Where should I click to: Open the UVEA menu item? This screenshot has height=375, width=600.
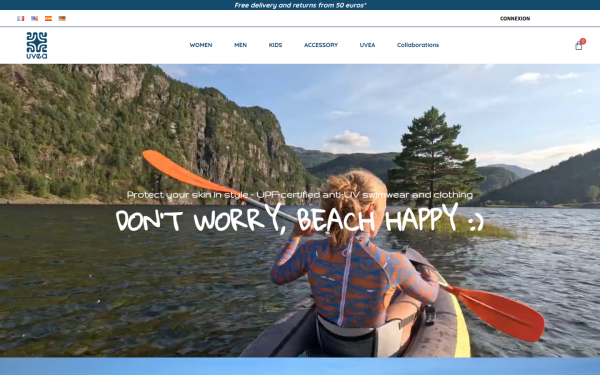pyautogui.click(x=367, y=45)
